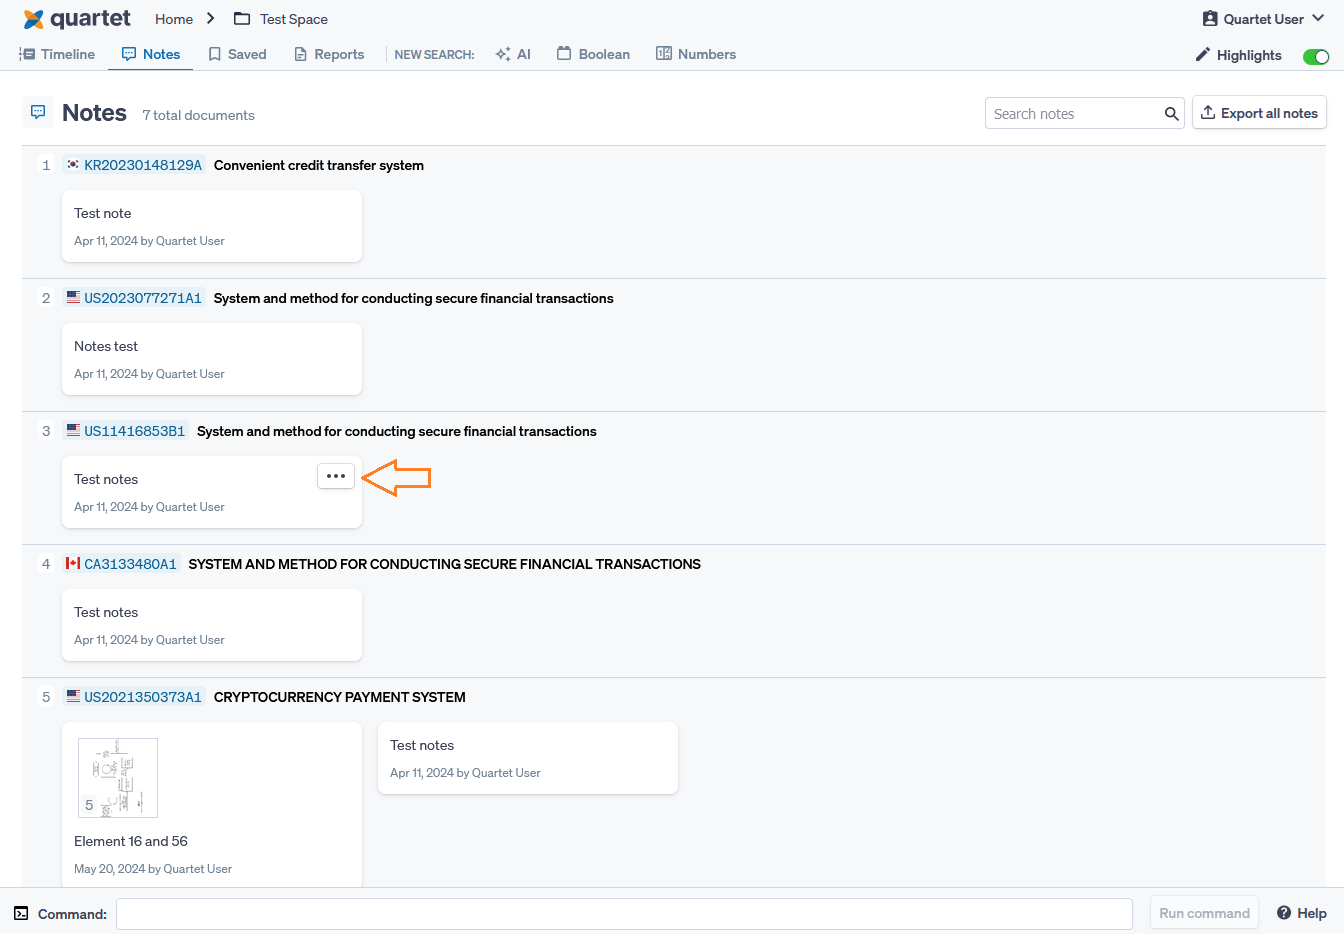1344x934 pixels.
Task: Focus the Command input field
Action: 624,914
